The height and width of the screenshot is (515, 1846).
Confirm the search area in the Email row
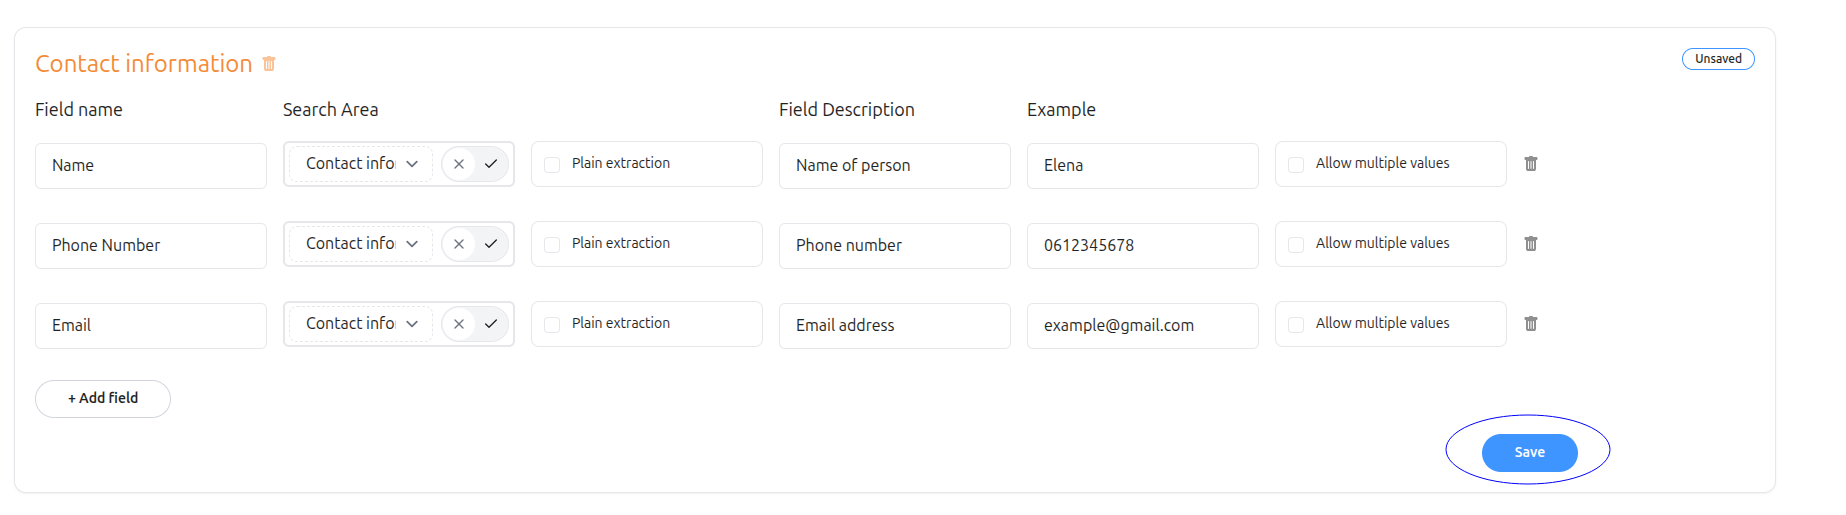(x=491, y=324)
